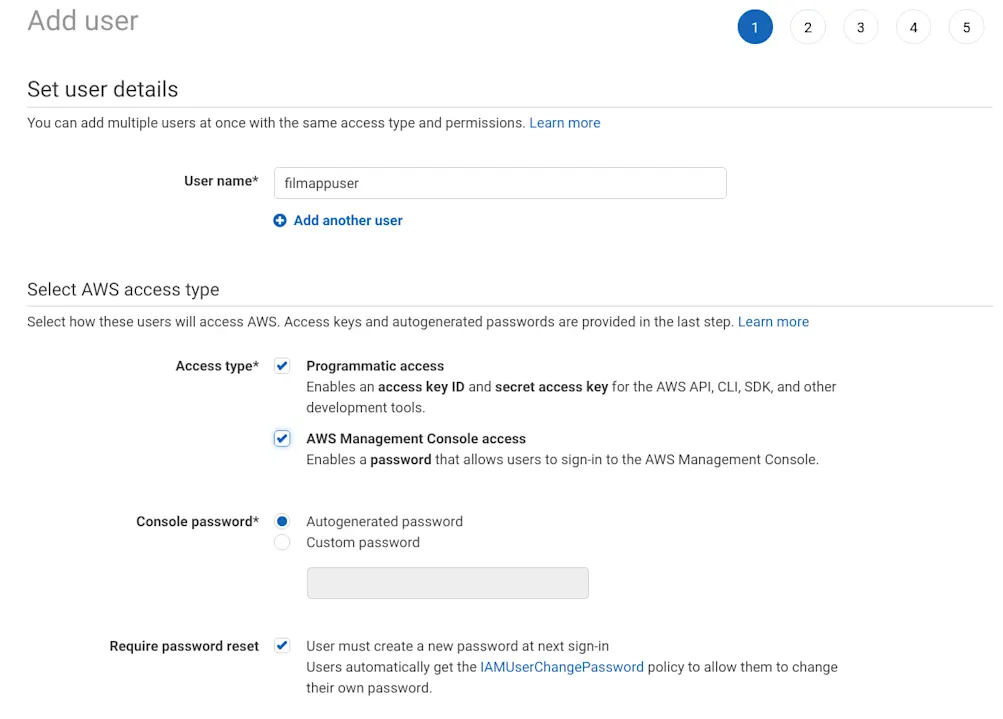The height and width of the screenshot is (719, 1003).
Task: Uncheck AWS Management Console access
Action: pyautogui.click(x=282, y=439)
